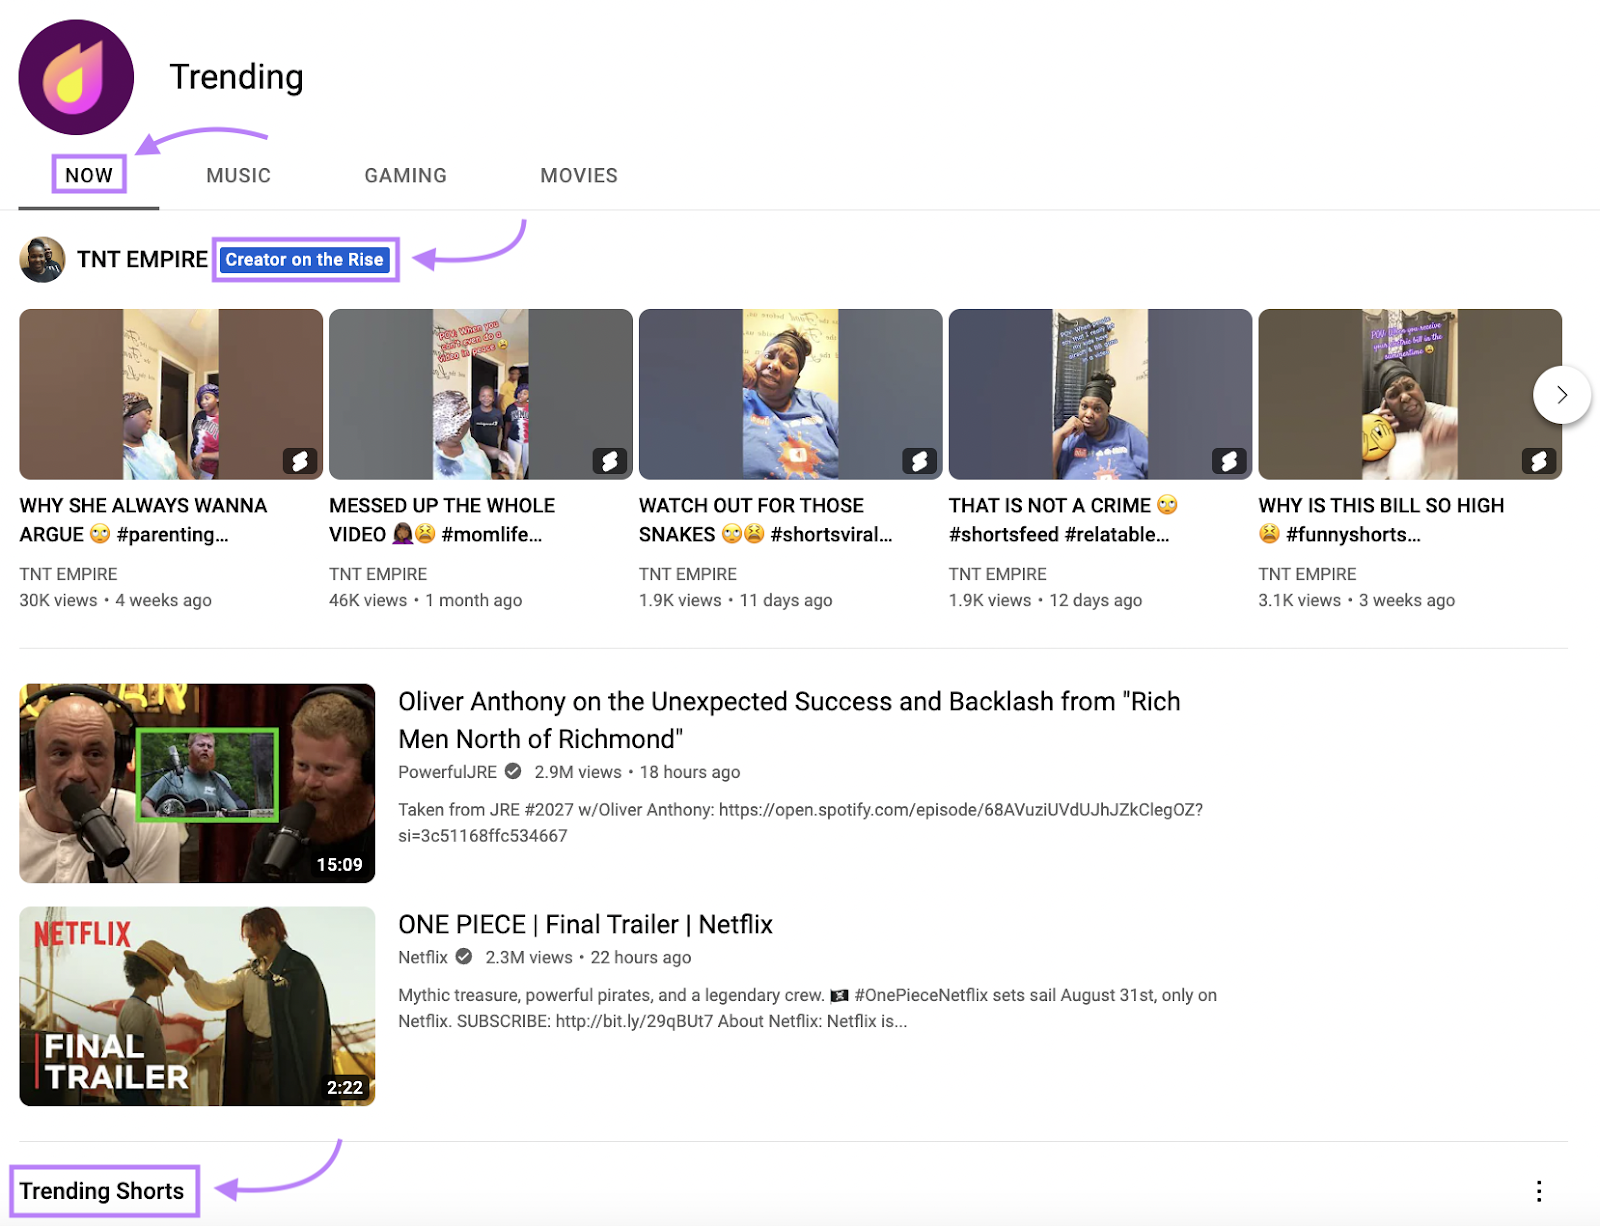Open the TNT EMPIRE channel avatar

click(x=42, y=260)
